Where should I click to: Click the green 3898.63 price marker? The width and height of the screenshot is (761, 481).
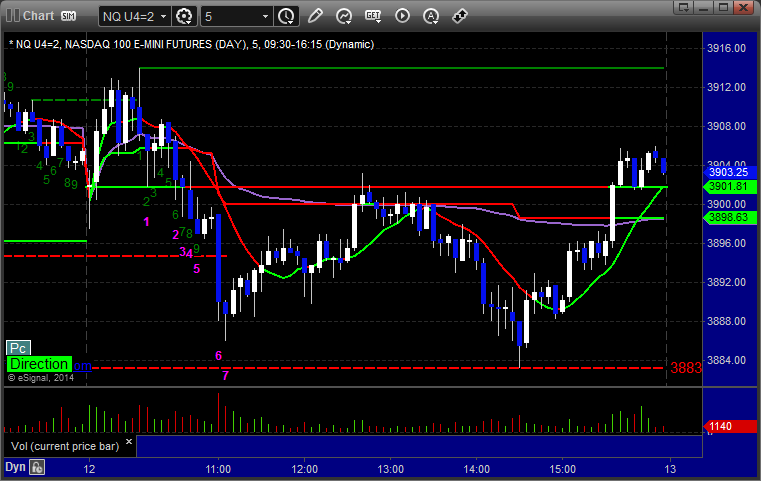[x=730, y=217]
